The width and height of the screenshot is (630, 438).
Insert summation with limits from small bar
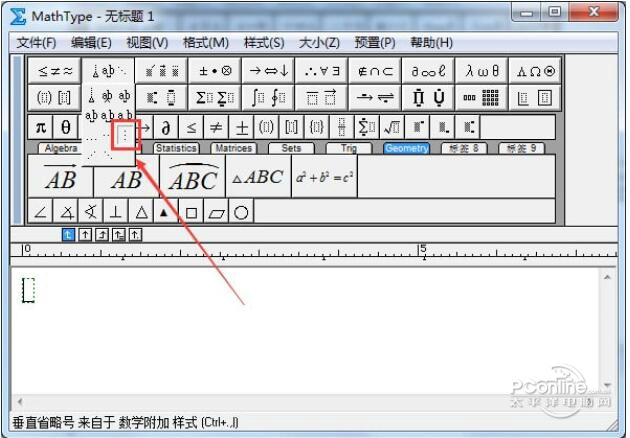(x=367, y=128)
